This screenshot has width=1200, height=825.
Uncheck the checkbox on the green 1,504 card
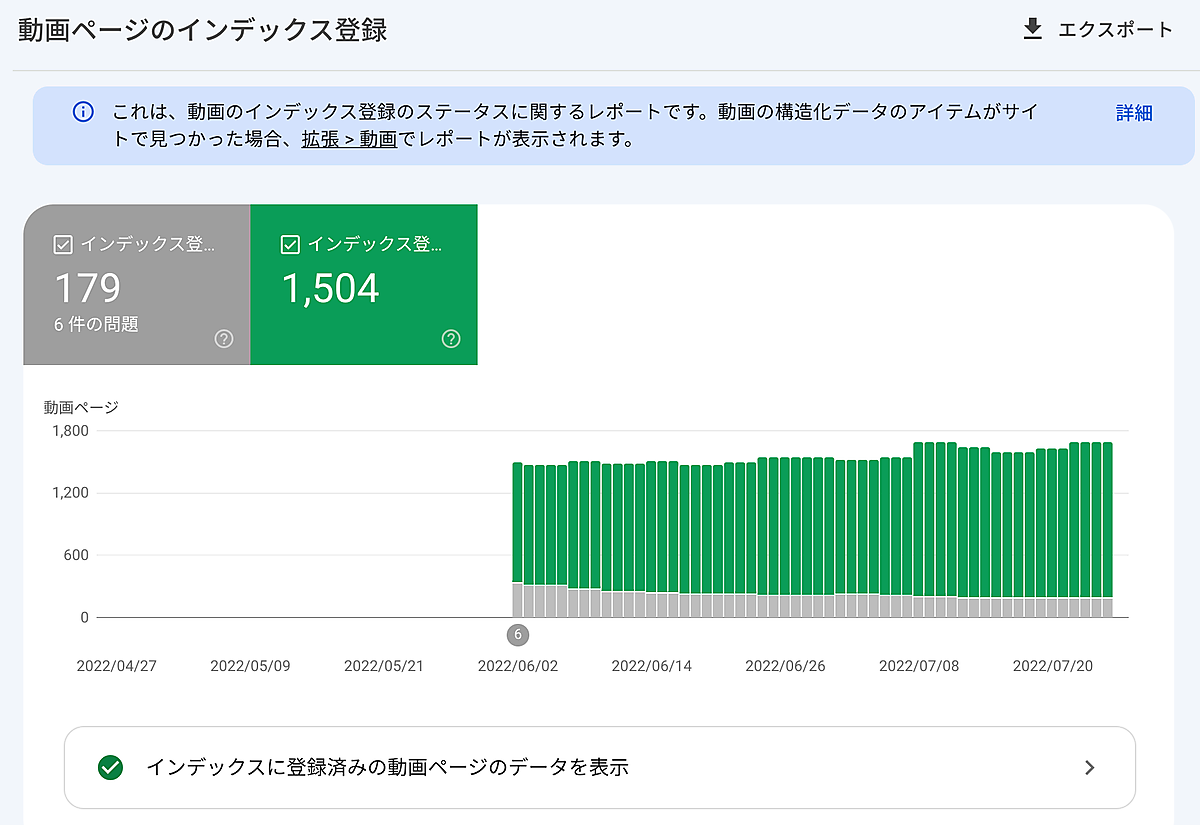click(290, 244)
